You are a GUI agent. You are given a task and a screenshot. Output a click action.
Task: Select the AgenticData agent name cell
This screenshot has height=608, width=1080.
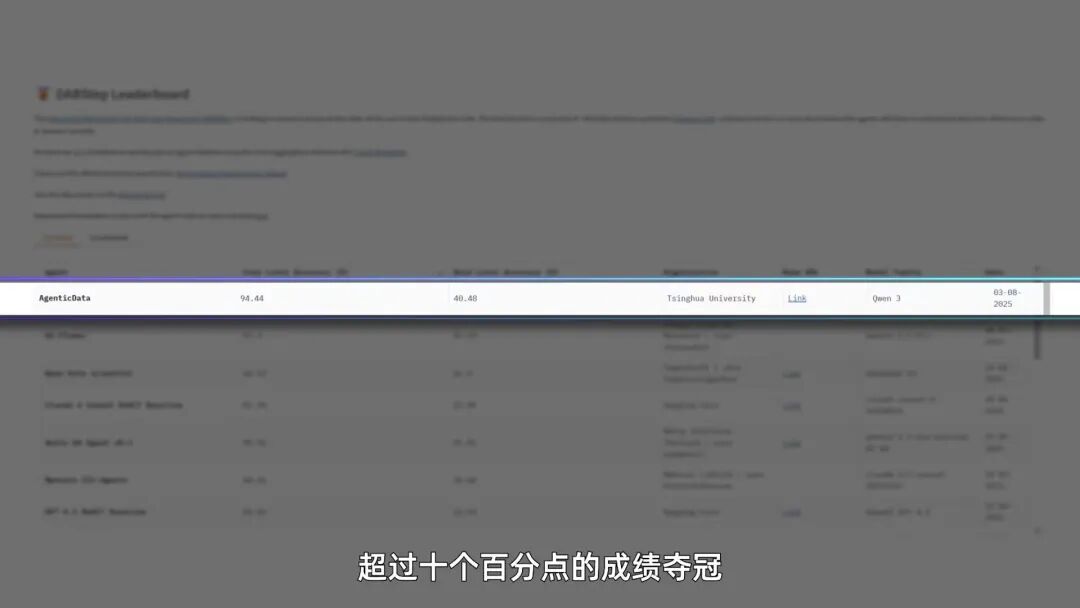[65, 298]
